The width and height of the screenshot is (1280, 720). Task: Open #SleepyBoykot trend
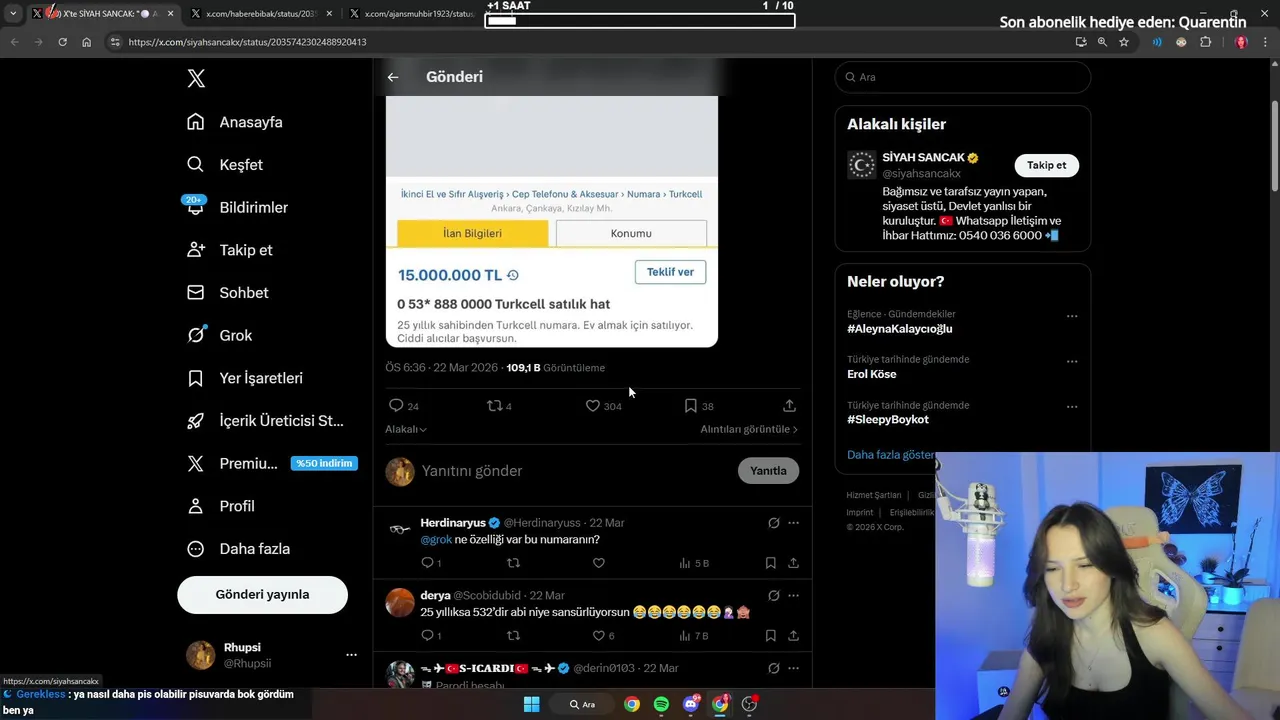(x=888, y=420)
